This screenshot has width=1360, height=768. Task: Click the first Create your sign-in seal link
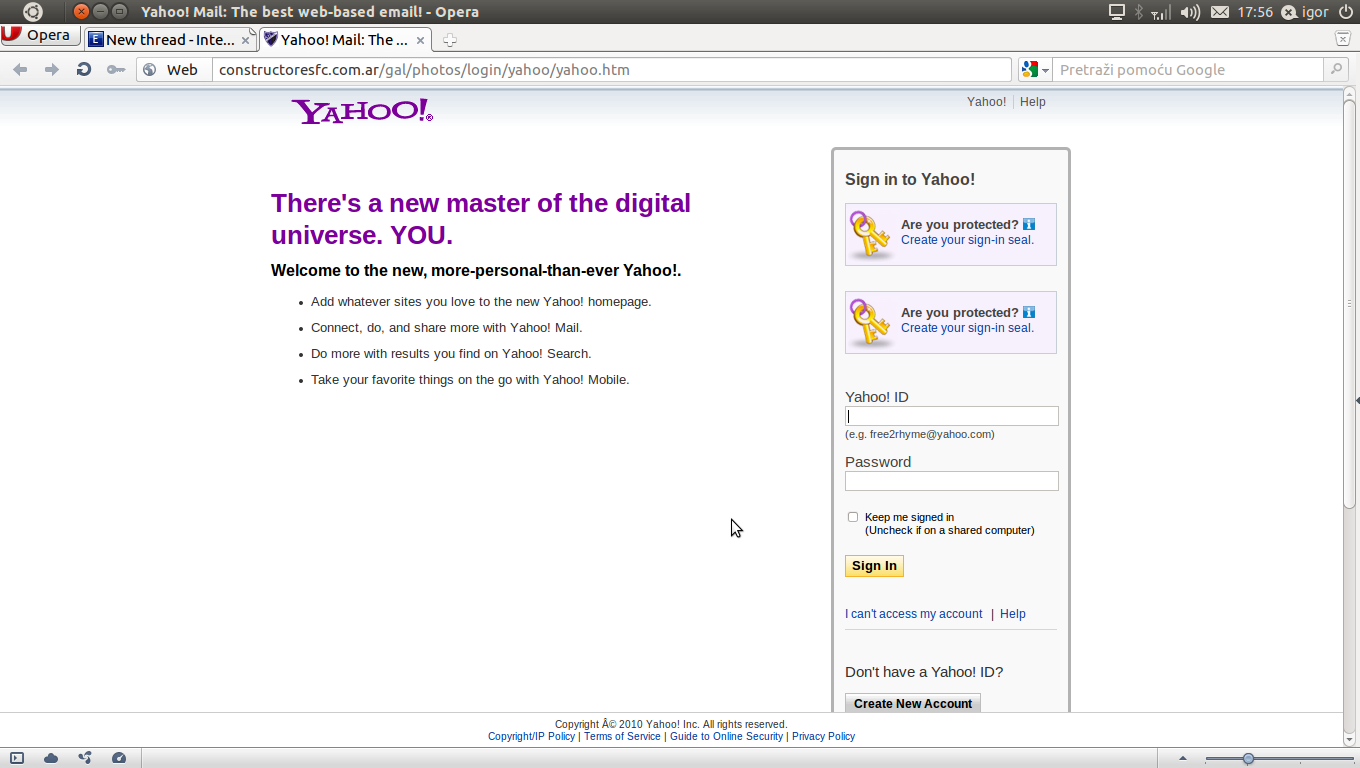[967, 240]
